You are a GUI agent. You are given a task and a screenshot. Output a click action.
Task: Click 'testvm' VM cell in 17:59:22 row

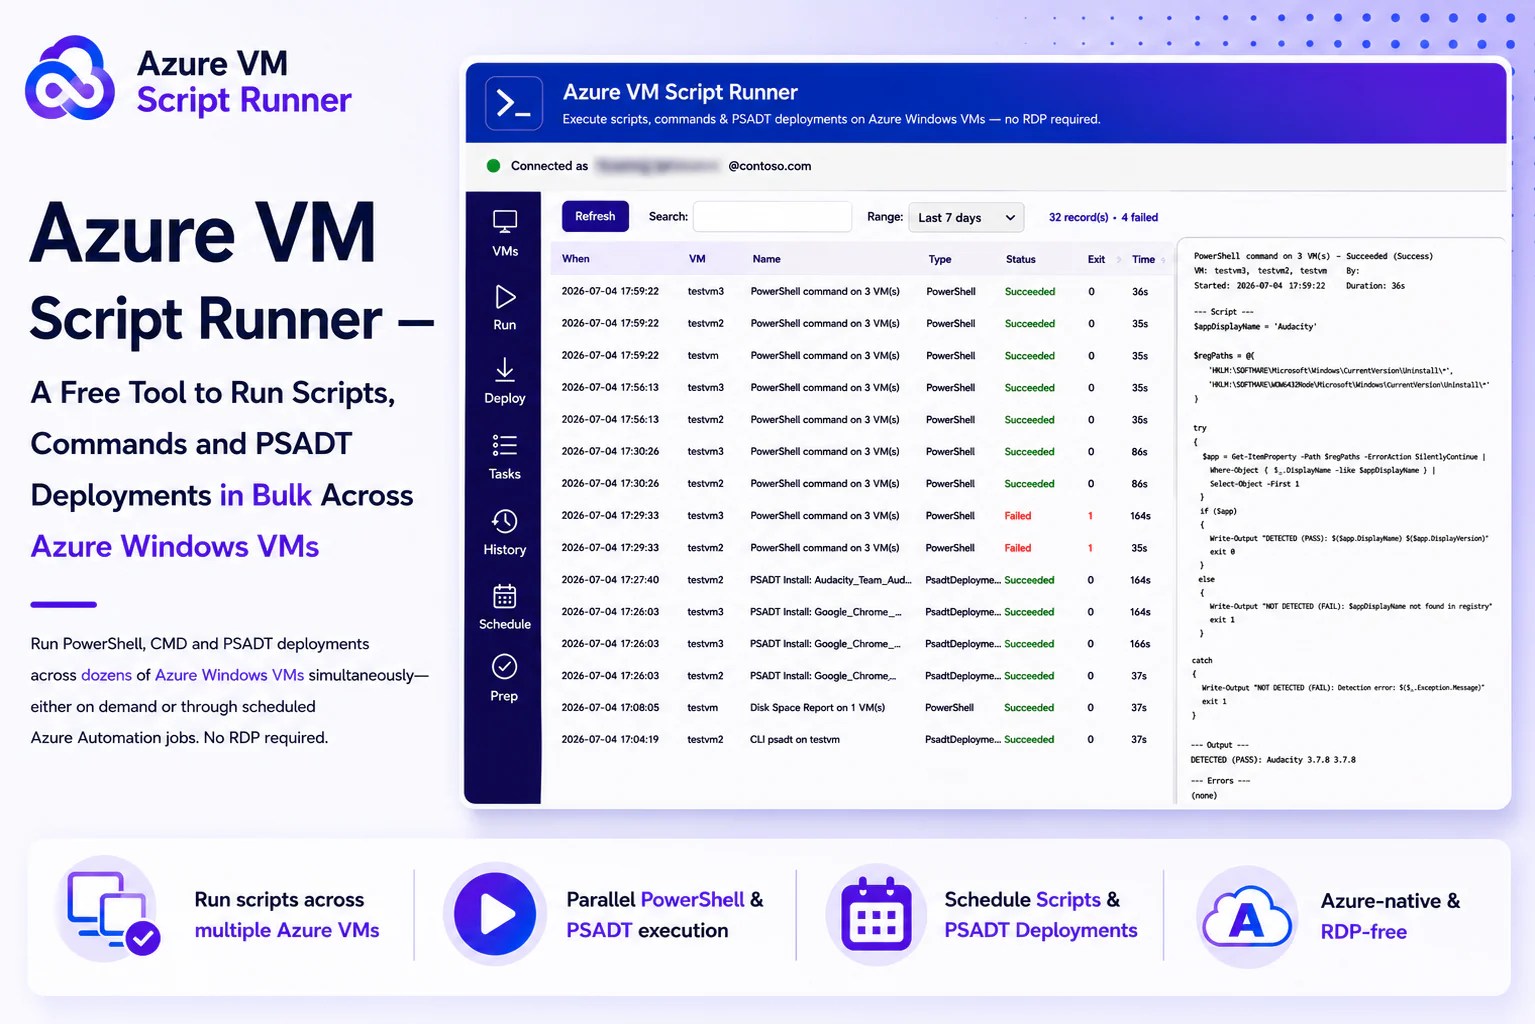[703, 356]
